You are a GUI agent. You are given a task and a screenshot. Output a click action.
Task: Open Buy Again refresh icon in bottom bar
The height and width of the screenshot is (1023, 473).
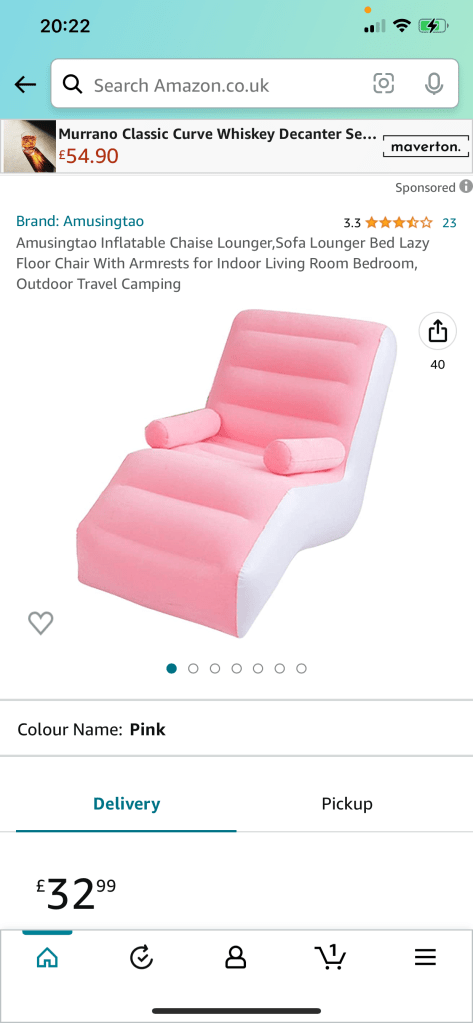pos(142,957)
